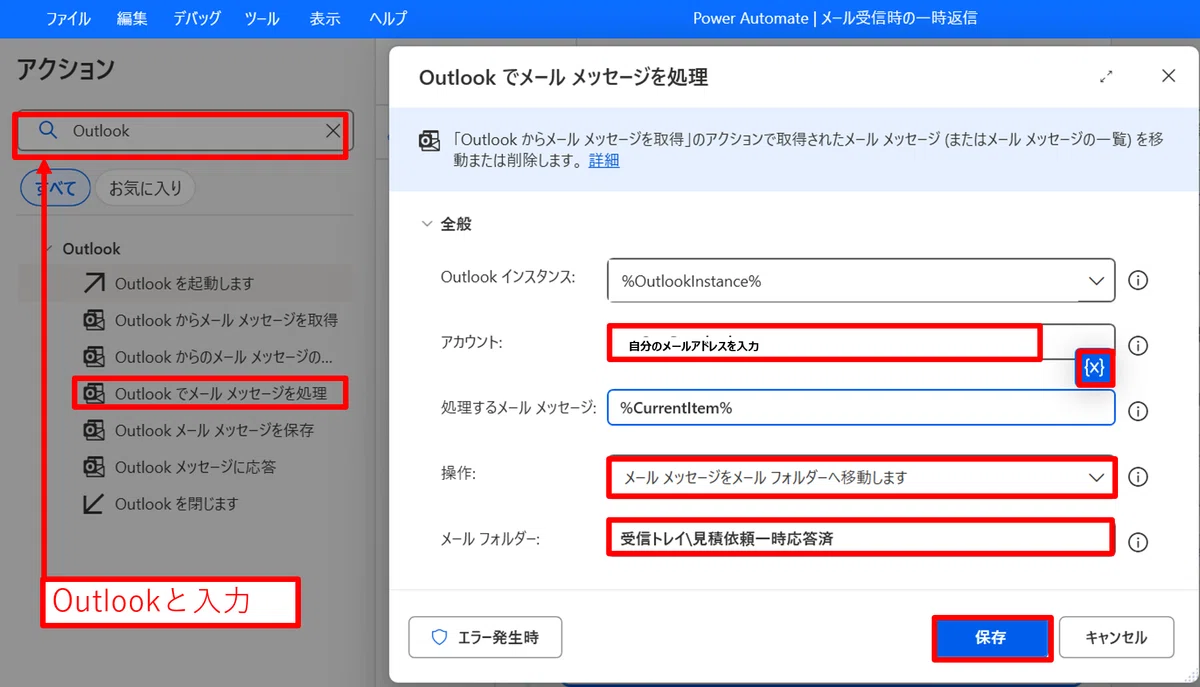1200x687 pixels.
Task: Show info for アカウント
Action: pyautogui.click(x=1137, y=346)
